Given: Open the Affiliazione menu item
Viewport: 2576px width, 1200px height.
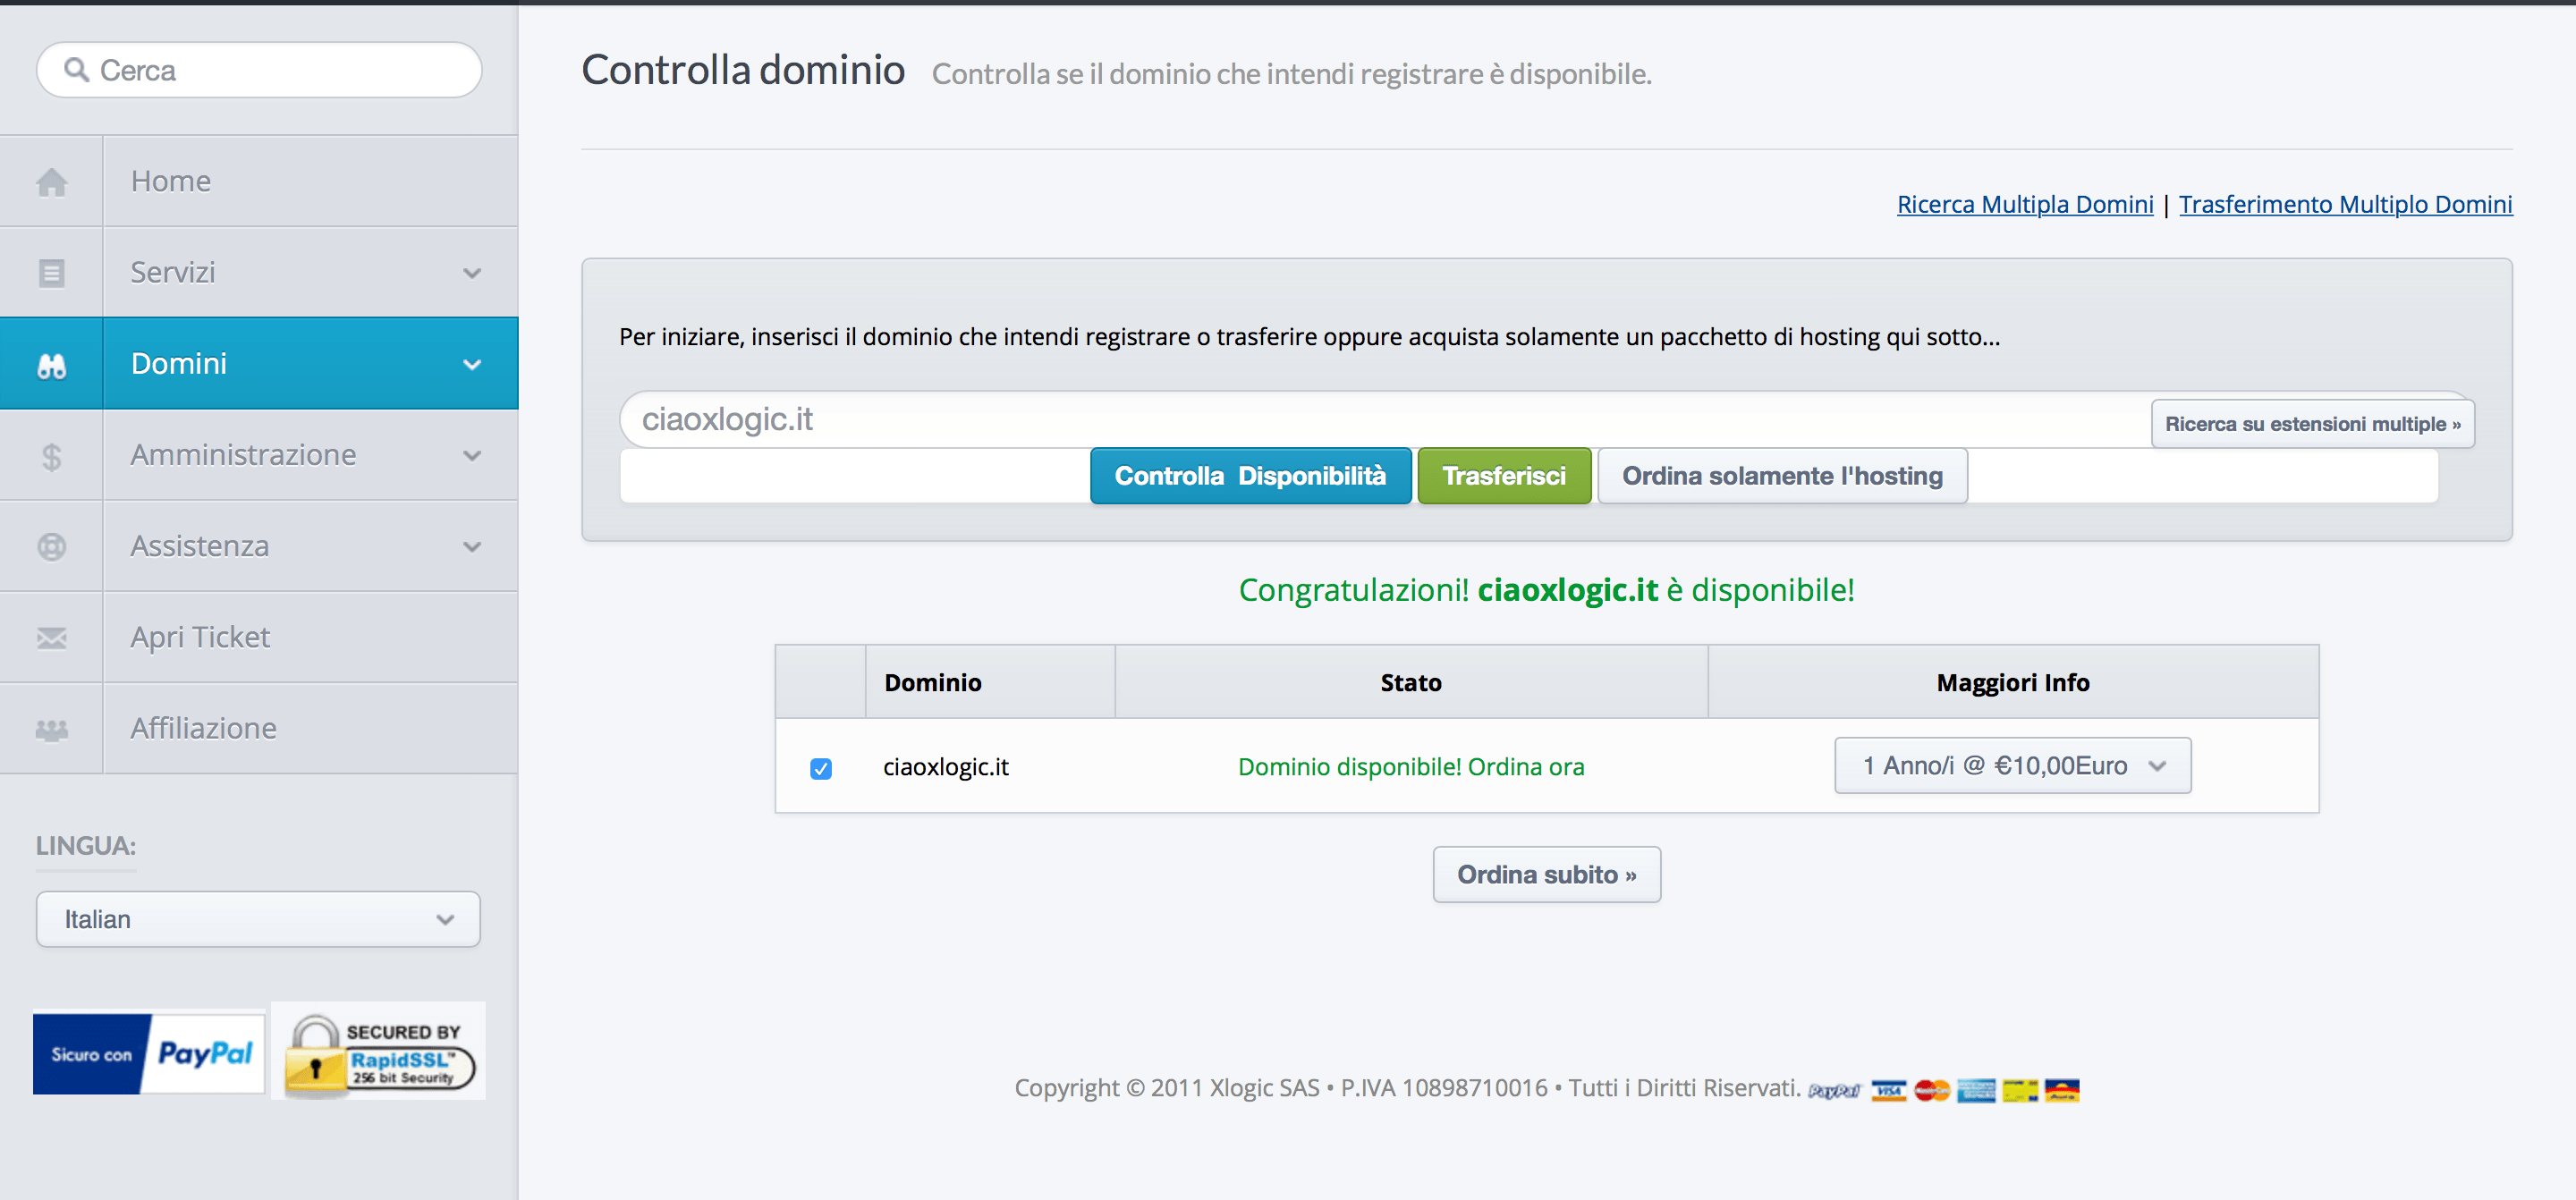Looking at the screenshot, I should 203,728.
